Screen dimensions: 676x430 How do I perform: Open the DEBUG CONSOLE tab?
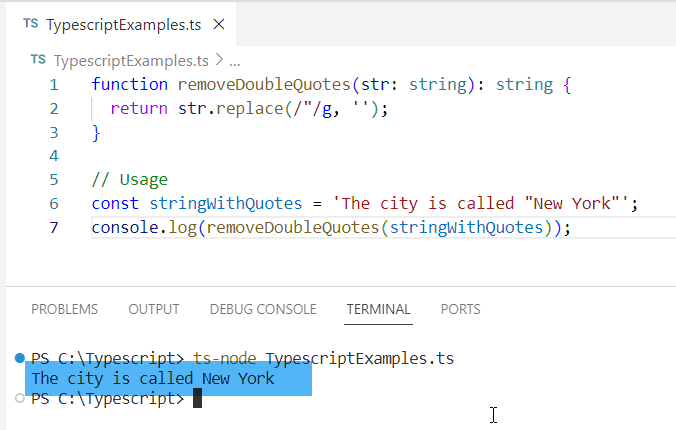(x=263, y=309)
